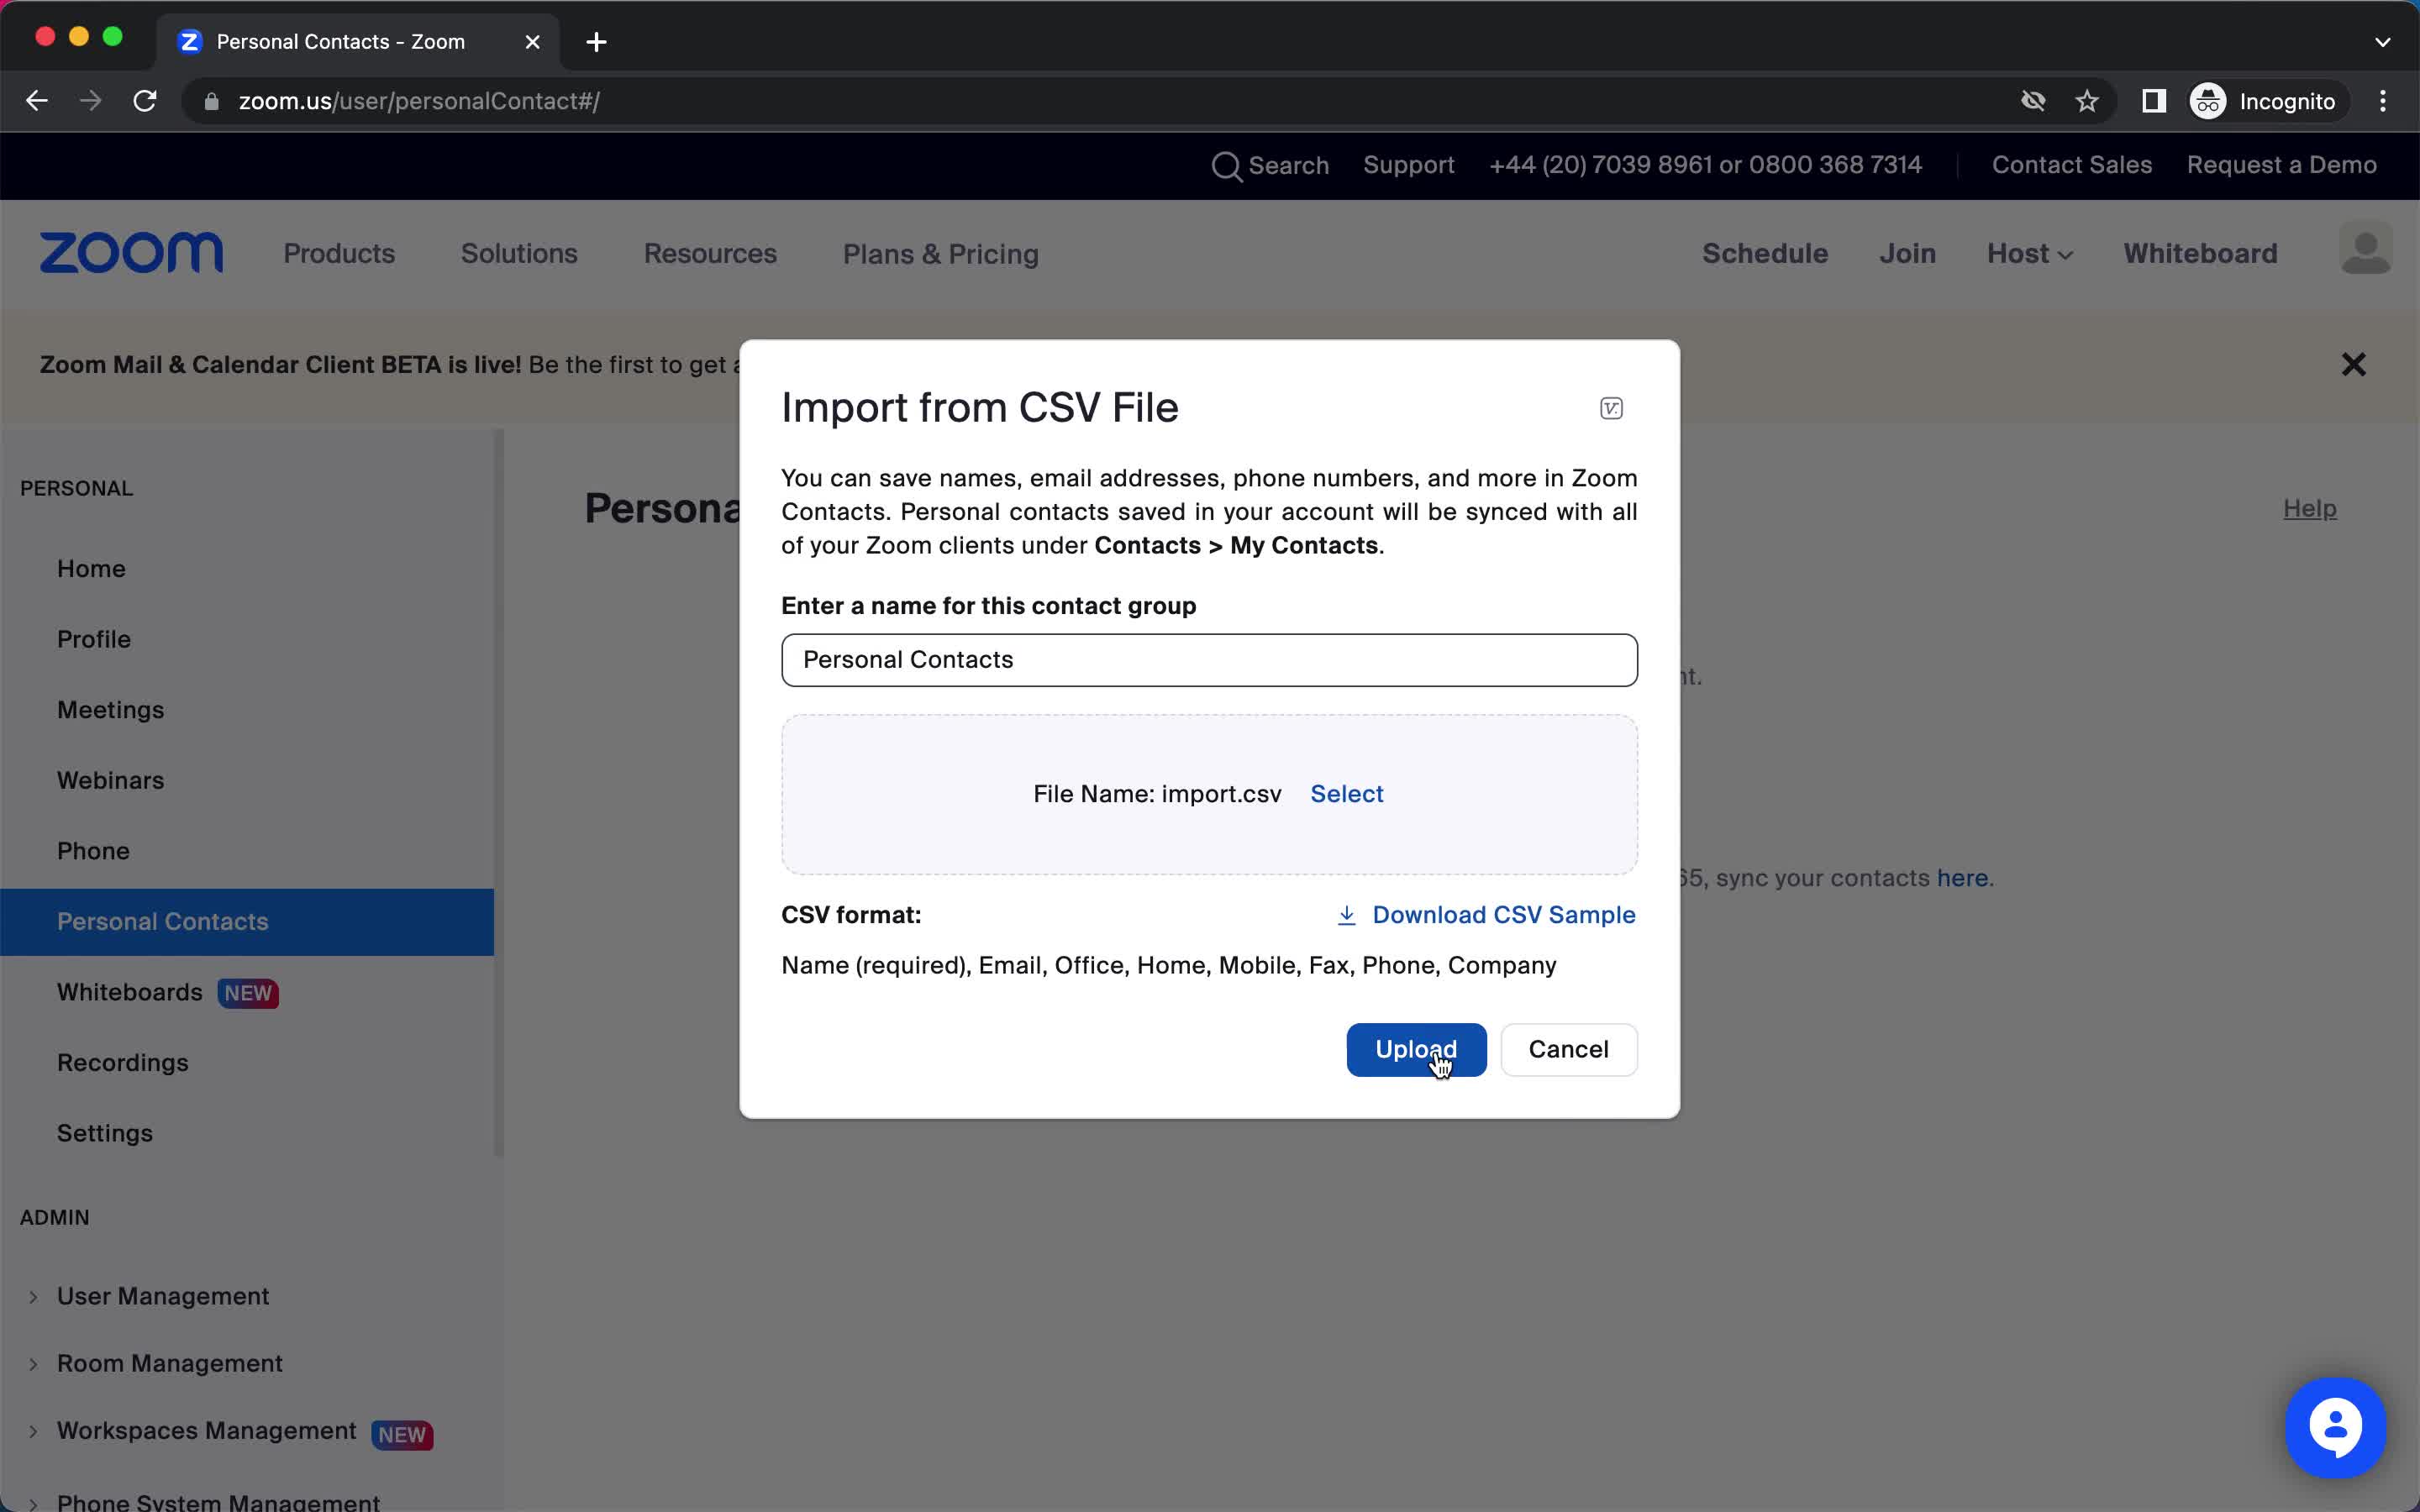2420x1512 pixels.
Task: Click Request a Demo
Action: (x=2281, y=165)
